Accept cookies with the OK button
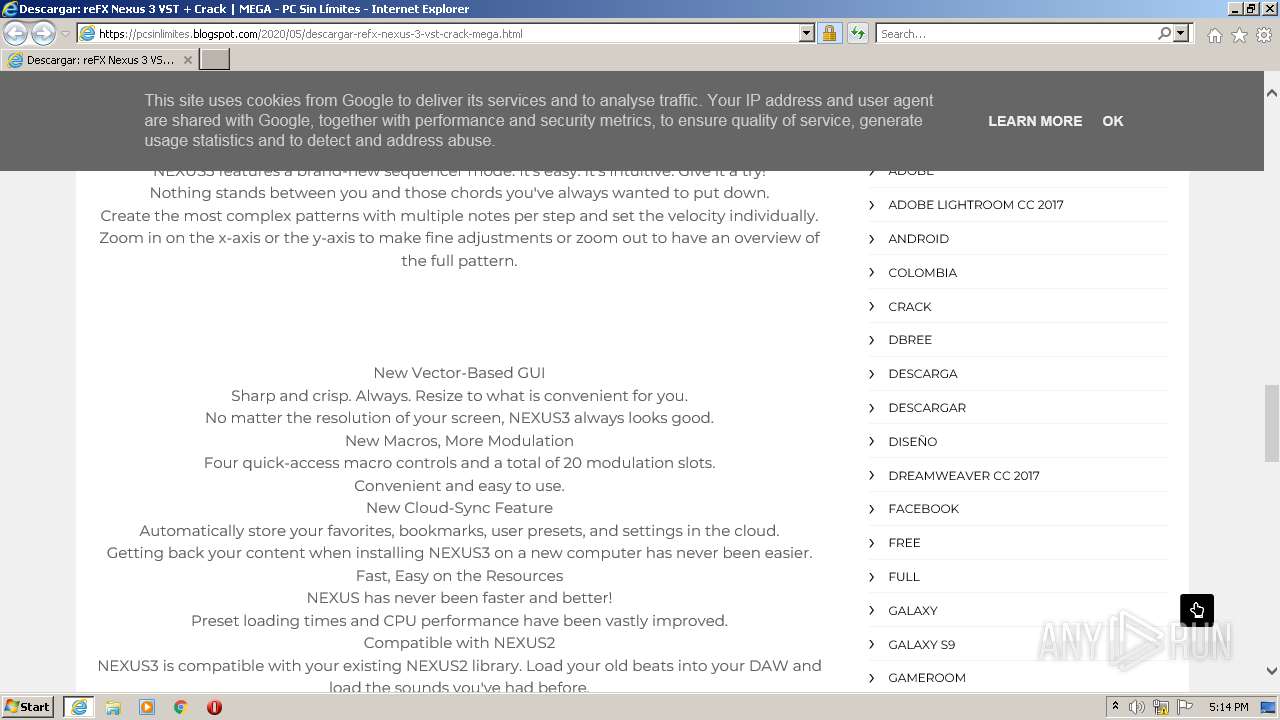The image size is (1280, 720). coord(1113,121)
